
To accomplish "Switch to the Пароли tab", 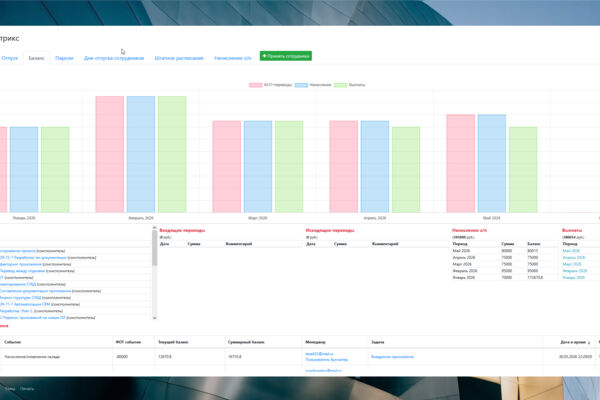I will pyautogui.click(x=64, y=58).
